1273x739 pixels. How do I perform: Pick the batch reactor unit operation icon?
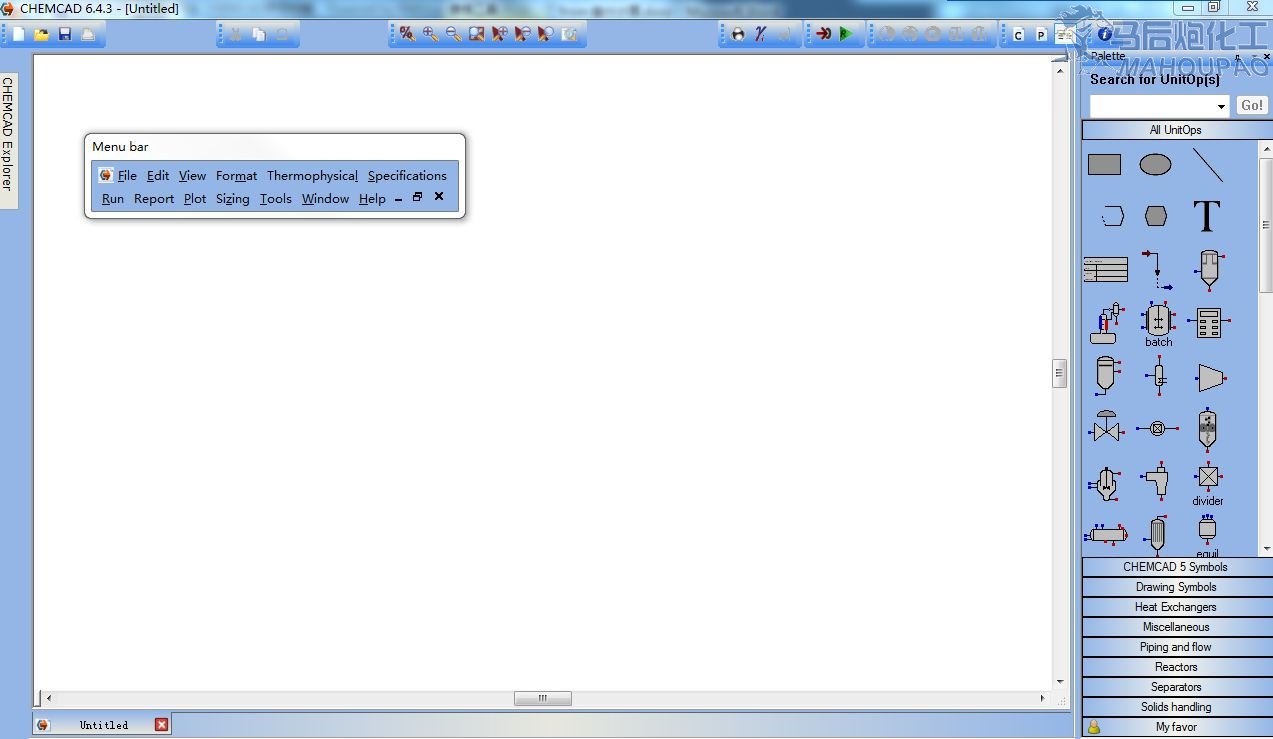pos(1158,321)
